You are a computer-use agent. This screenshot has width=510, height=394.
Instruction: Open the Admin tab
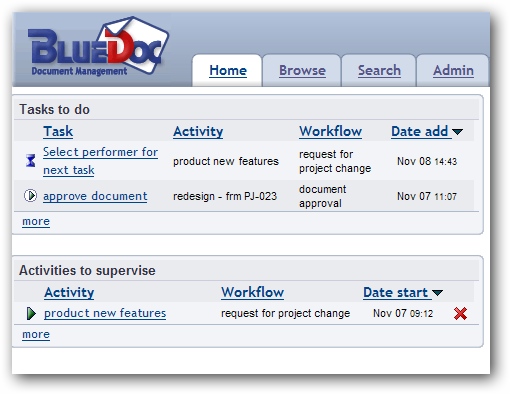(x=453, y=70)
